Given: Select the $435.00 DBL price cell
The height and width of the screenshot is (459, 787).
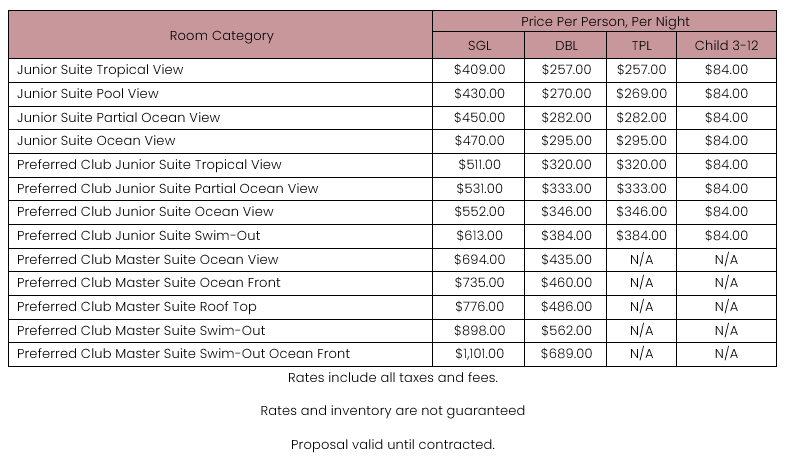Looking at the screenshot, I should (x=566, y=259).
